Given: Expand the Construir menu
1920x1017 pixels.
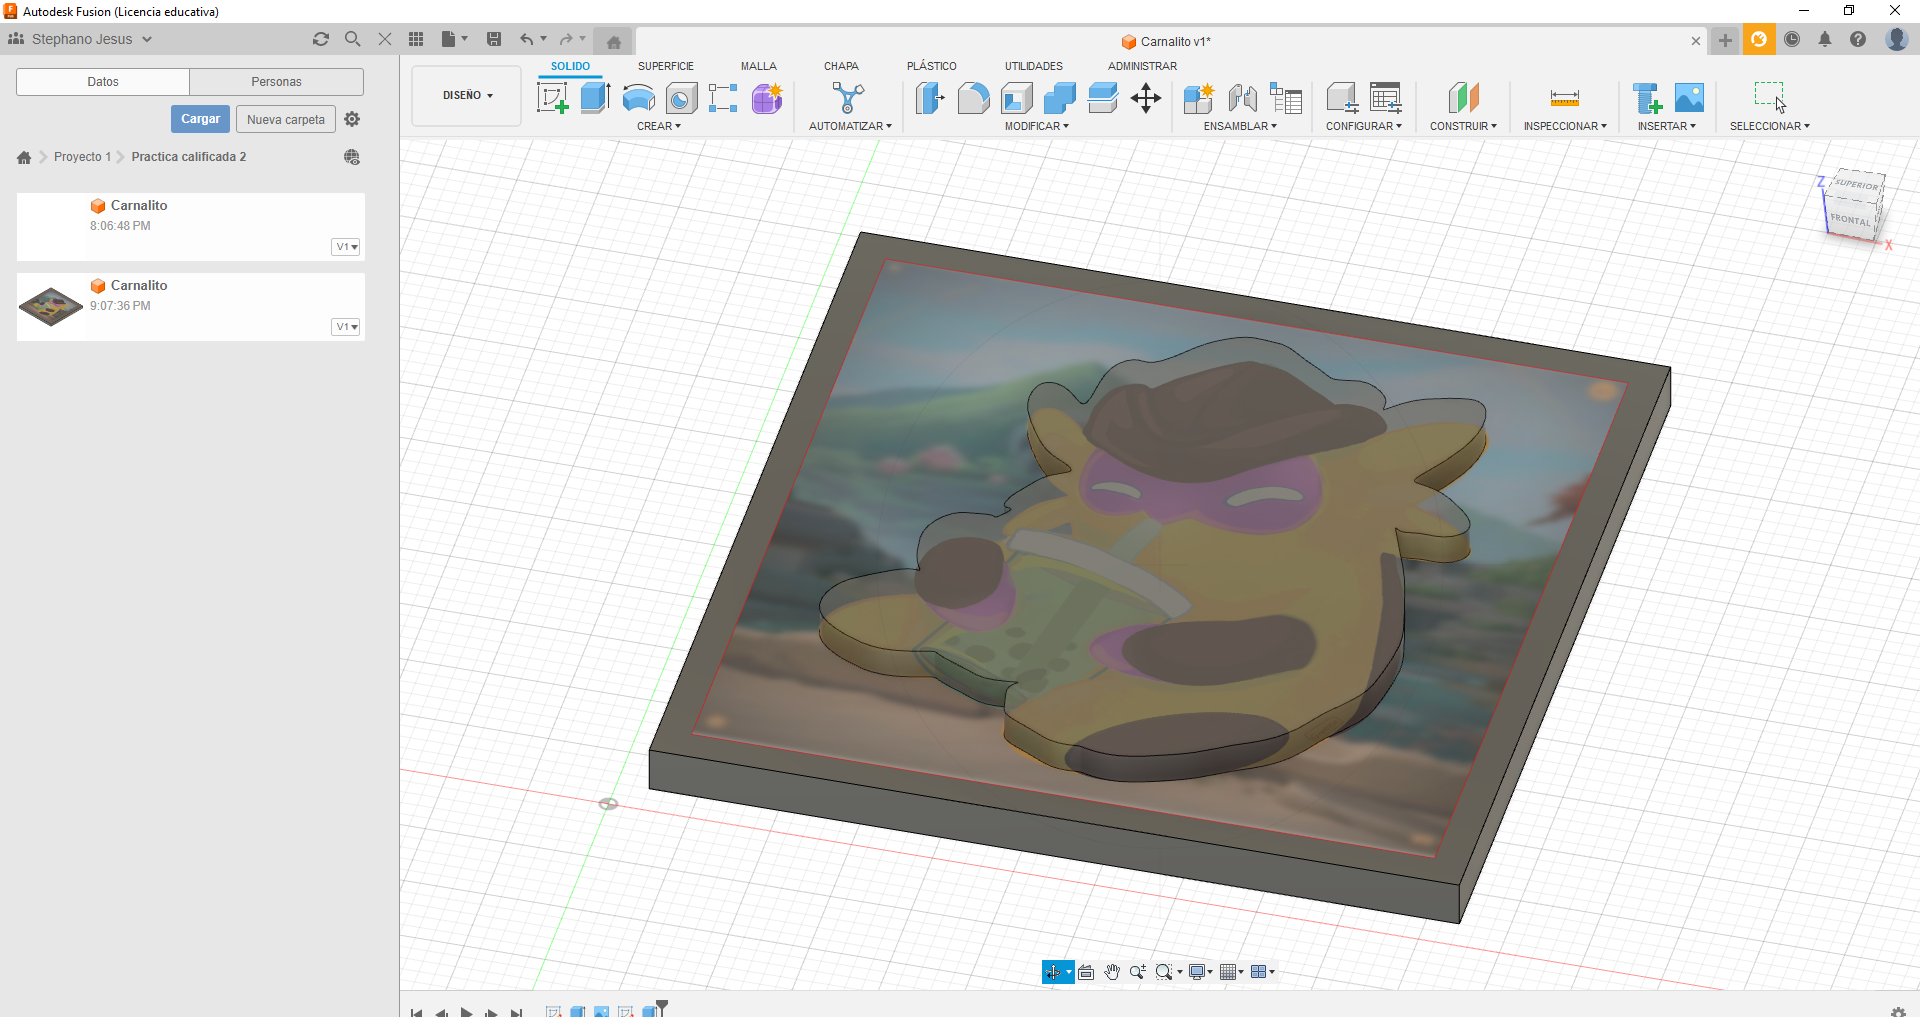Looking at the screenshot, I should (x=1463, y=126).
